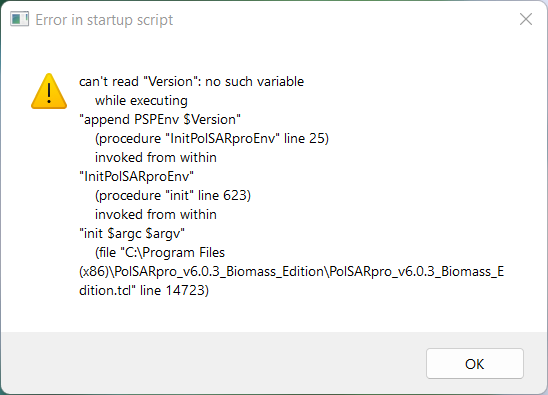The width and height of the screenshot is (548, 395).
Task: Click the second "invoked from within" line
Action: (156, 214)
